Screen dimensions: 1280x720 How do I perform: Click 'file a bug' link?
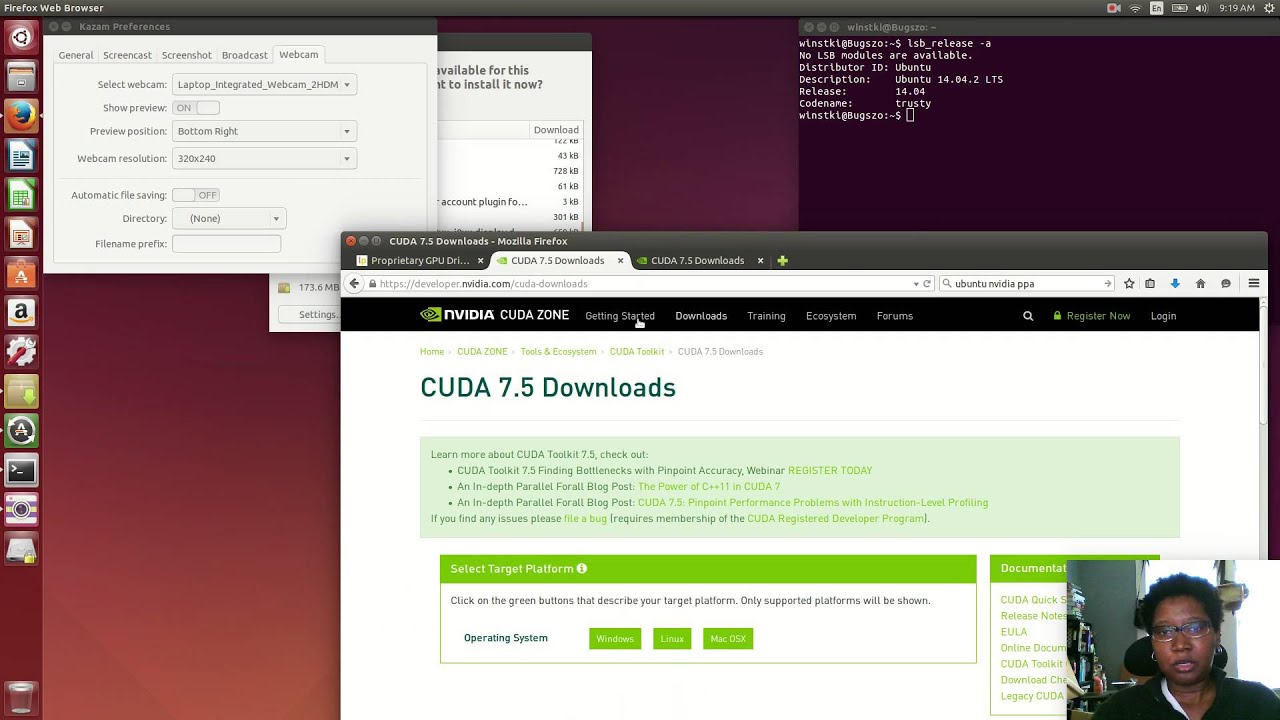pos(585,519)
